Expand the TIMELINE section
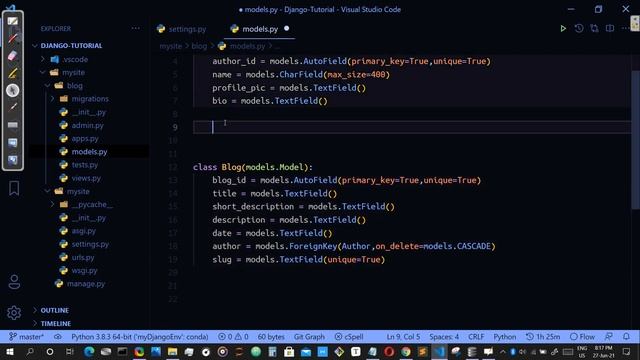Screen dimensions: 640x360 coord(56,324)
